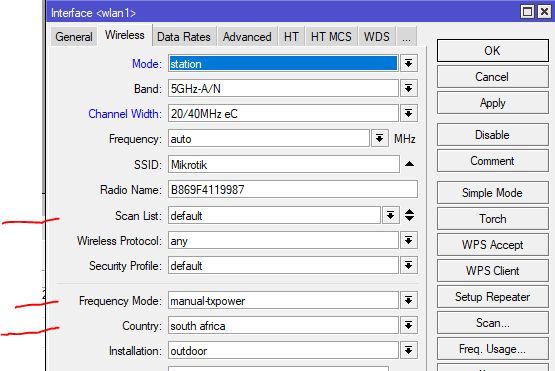Open the Security Profile dropdown

(x=408, y=266)
